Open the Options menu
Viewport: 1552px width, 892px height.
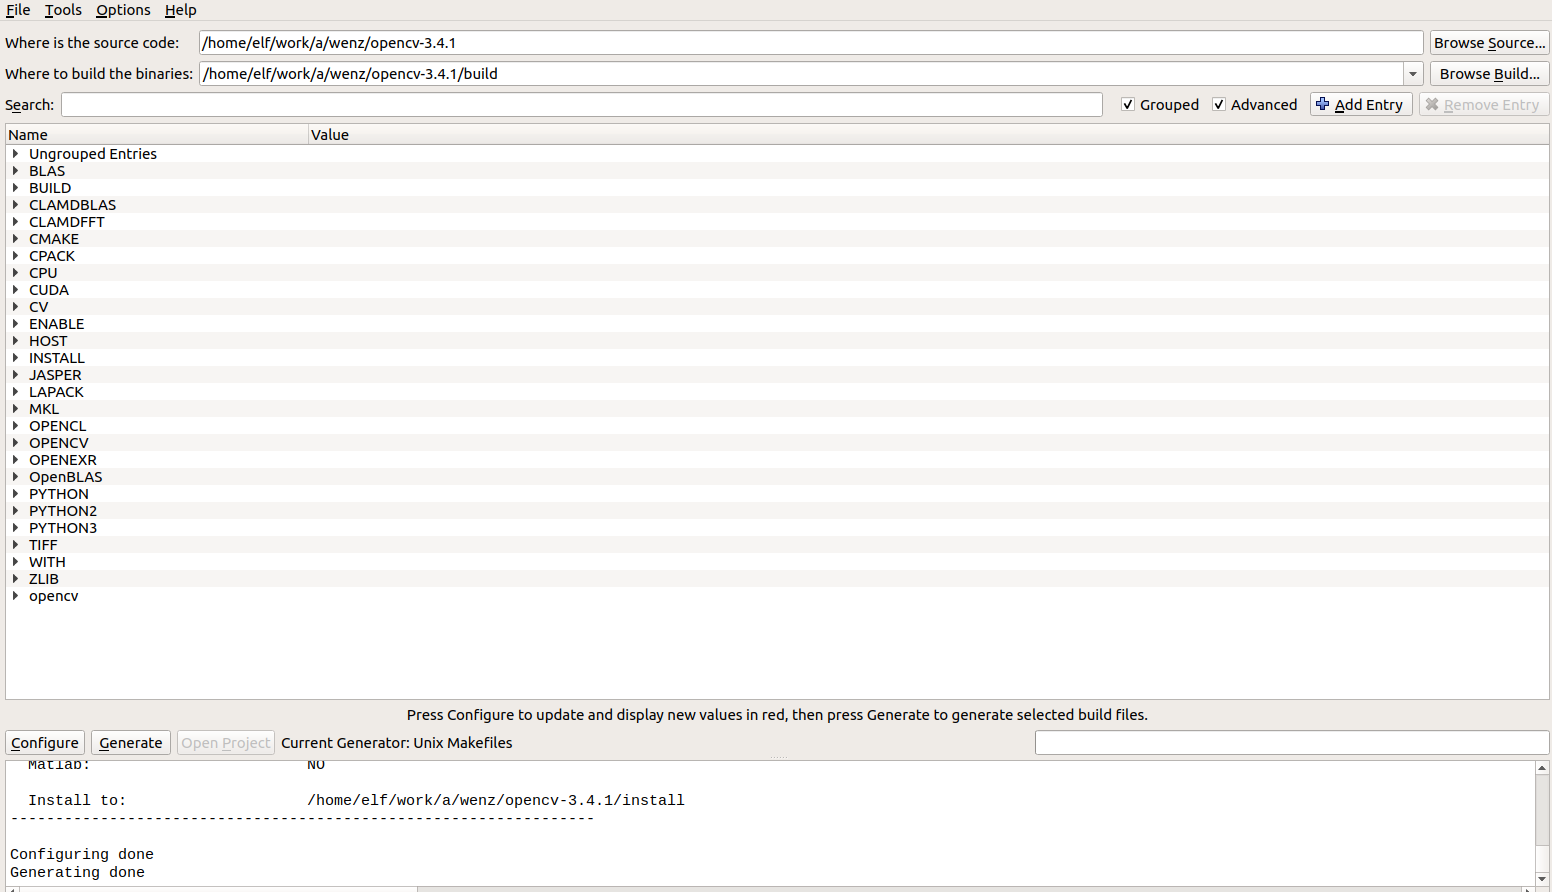point(123,10)
